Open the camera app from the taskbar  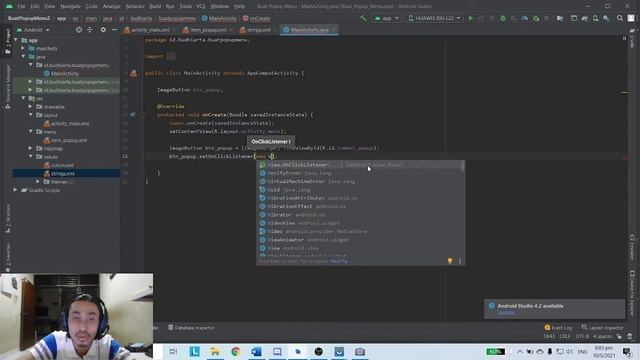point(360,351)
